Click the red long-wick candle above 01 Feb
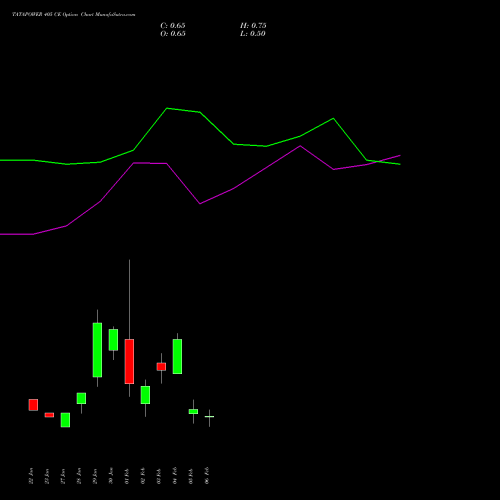Viewport: 500px width, 500px height. 129,361
